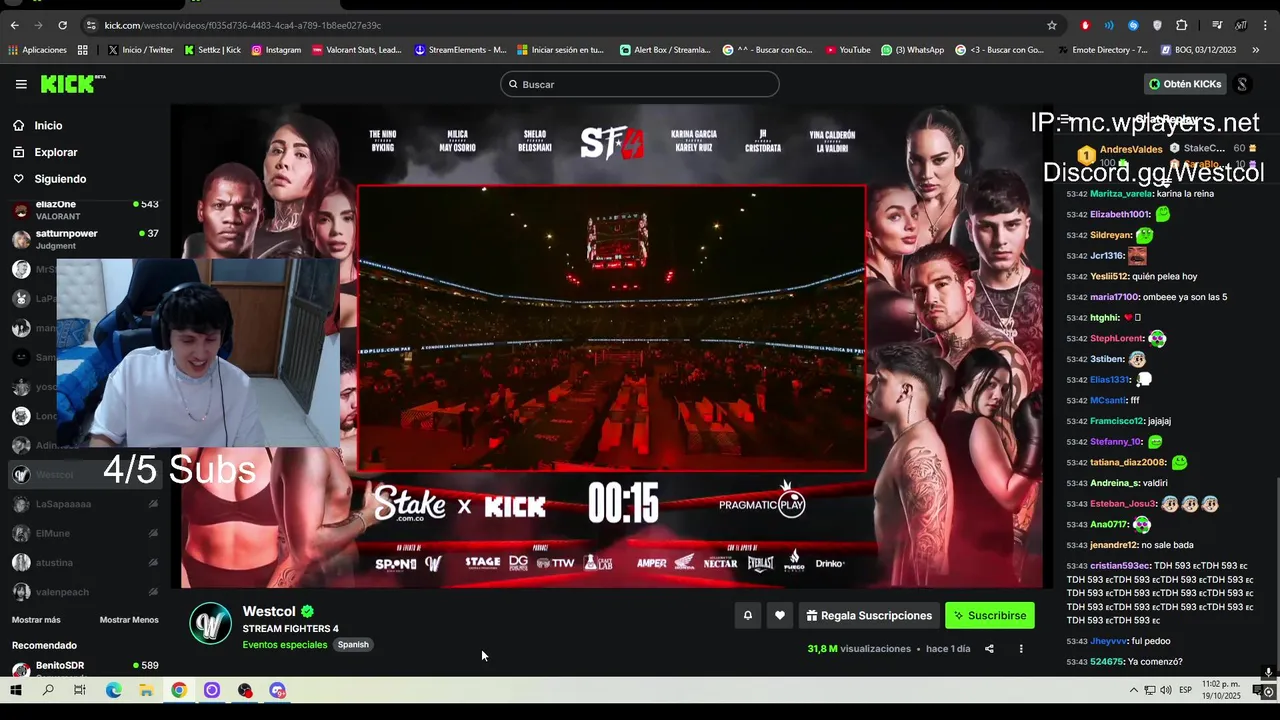The width and height of the screenshot is (1280, 720).
Task: Click the green Suscribirse button
Action: pos(990,616)
